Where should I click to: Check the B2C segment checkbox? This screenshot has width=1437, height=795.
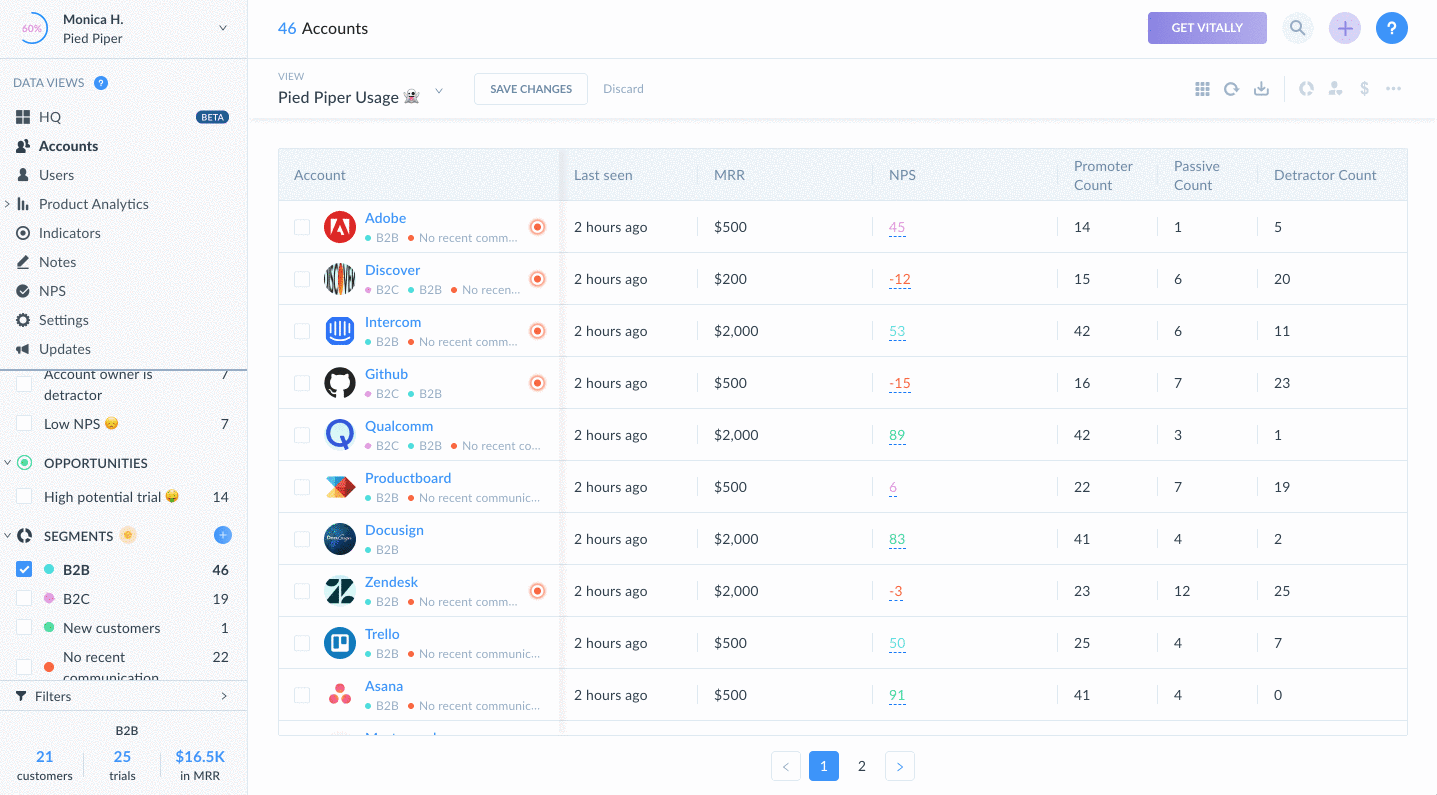(x=24, y=599)
